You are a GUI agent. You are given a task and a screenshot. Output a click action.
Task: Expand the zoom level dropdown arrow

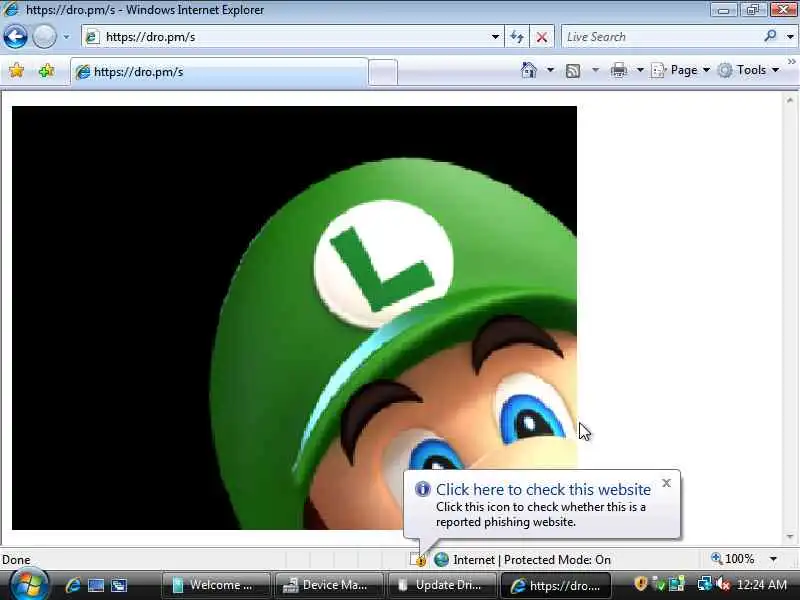[773, 559]
